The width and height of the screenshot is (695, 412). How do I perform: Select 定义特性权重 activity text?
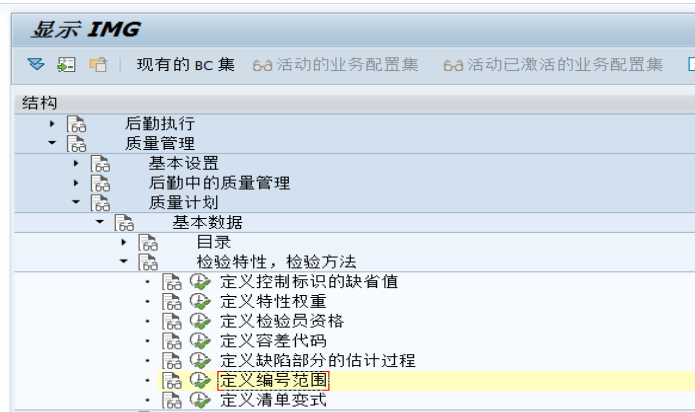pos(273,301)
